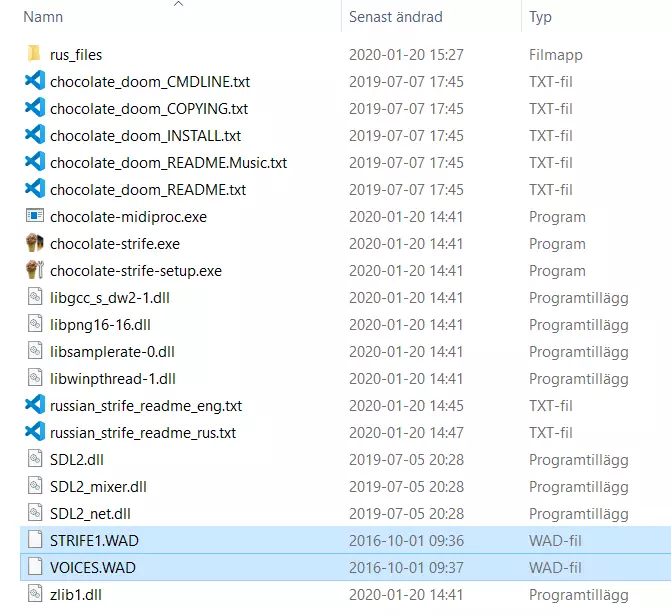Click the date 2016-10-01 09:37 of VOICES.WAD

[x=406, y=567]
